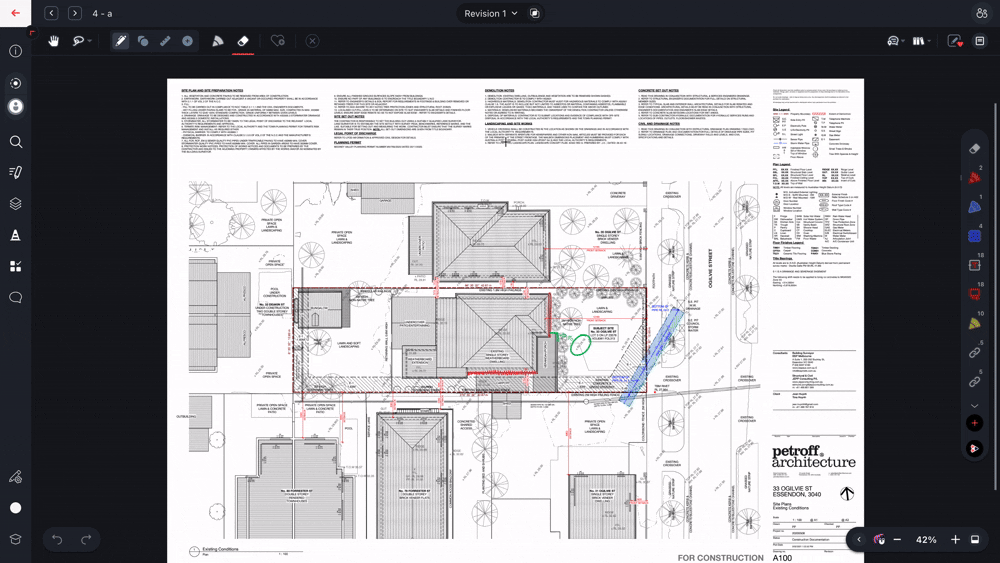Select the lasso selection tool
Image resolution: width=1000 pixels, height=563 pixels.
point(78,41)
